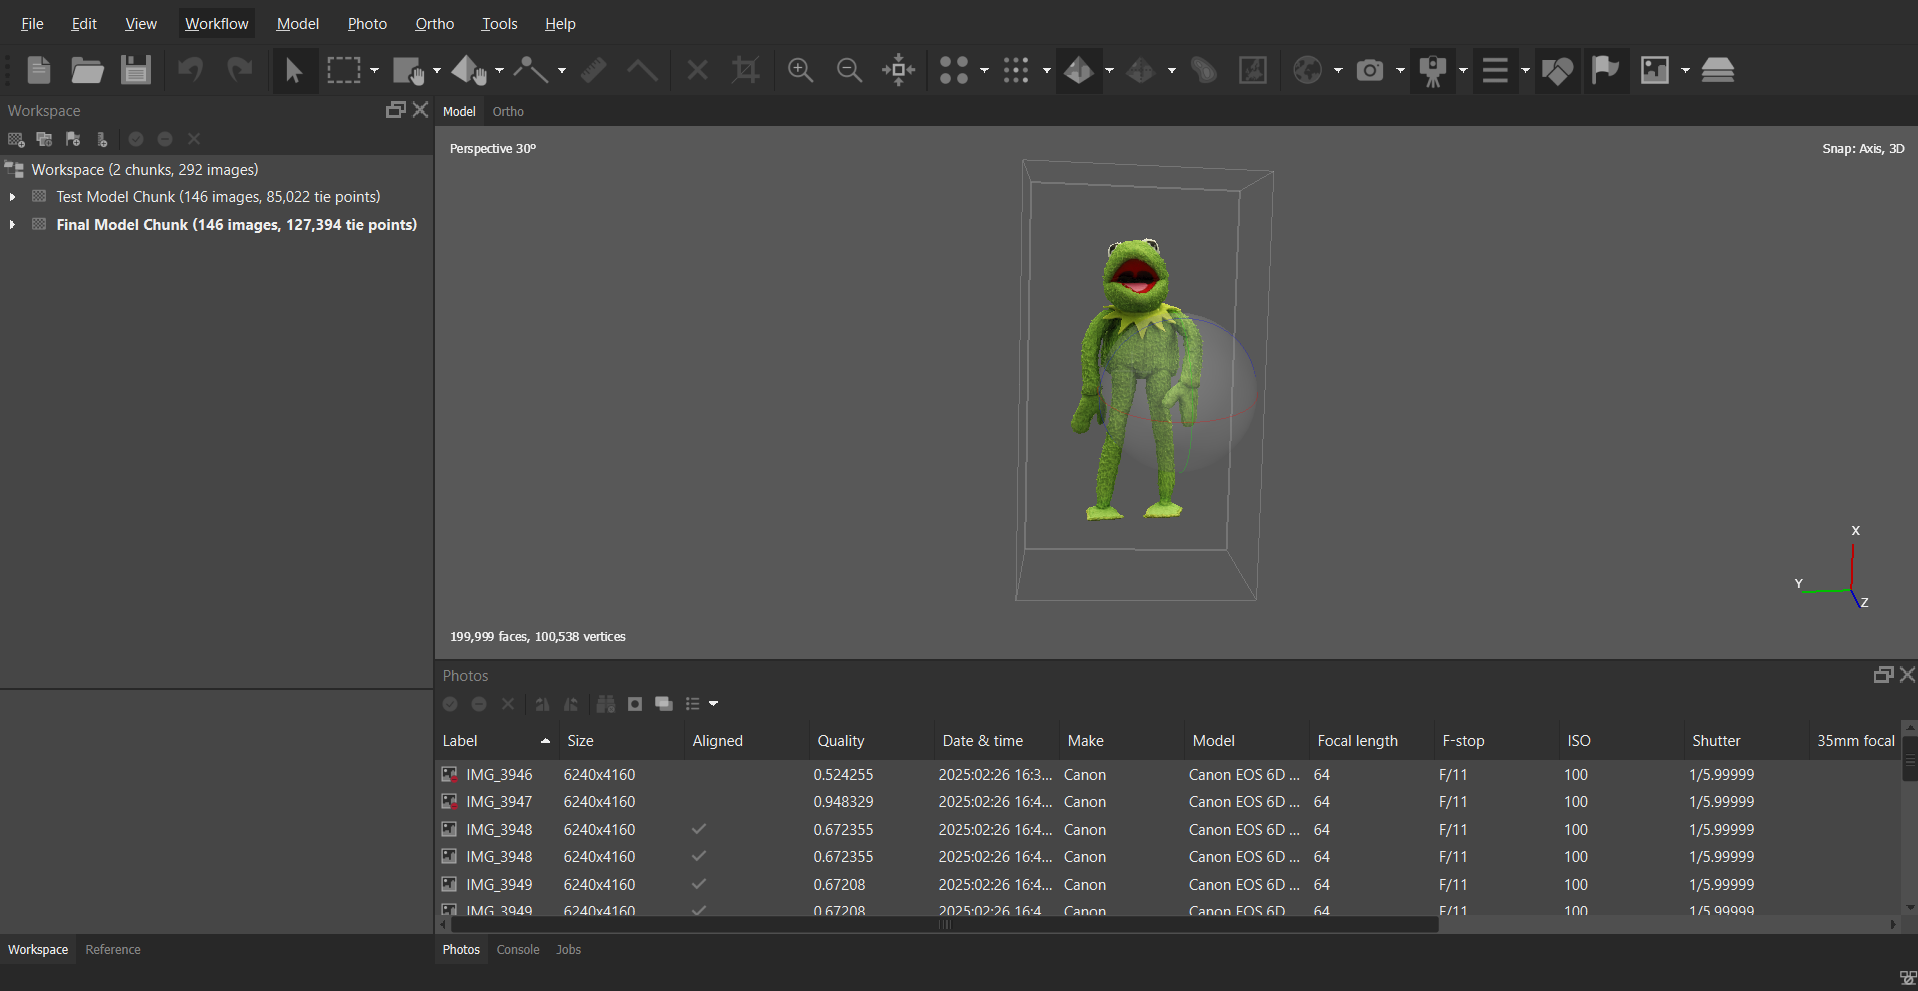Click the Reset View icon
The width and height of the screenshot is (1918, 991).
pos(898,70)
